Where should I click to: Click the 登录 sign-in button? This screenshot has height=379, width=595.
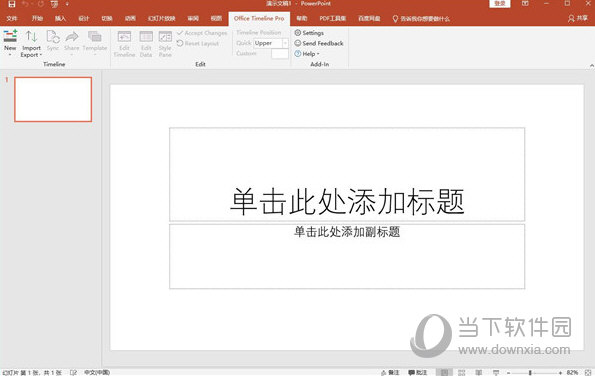[x=500, y=3]
